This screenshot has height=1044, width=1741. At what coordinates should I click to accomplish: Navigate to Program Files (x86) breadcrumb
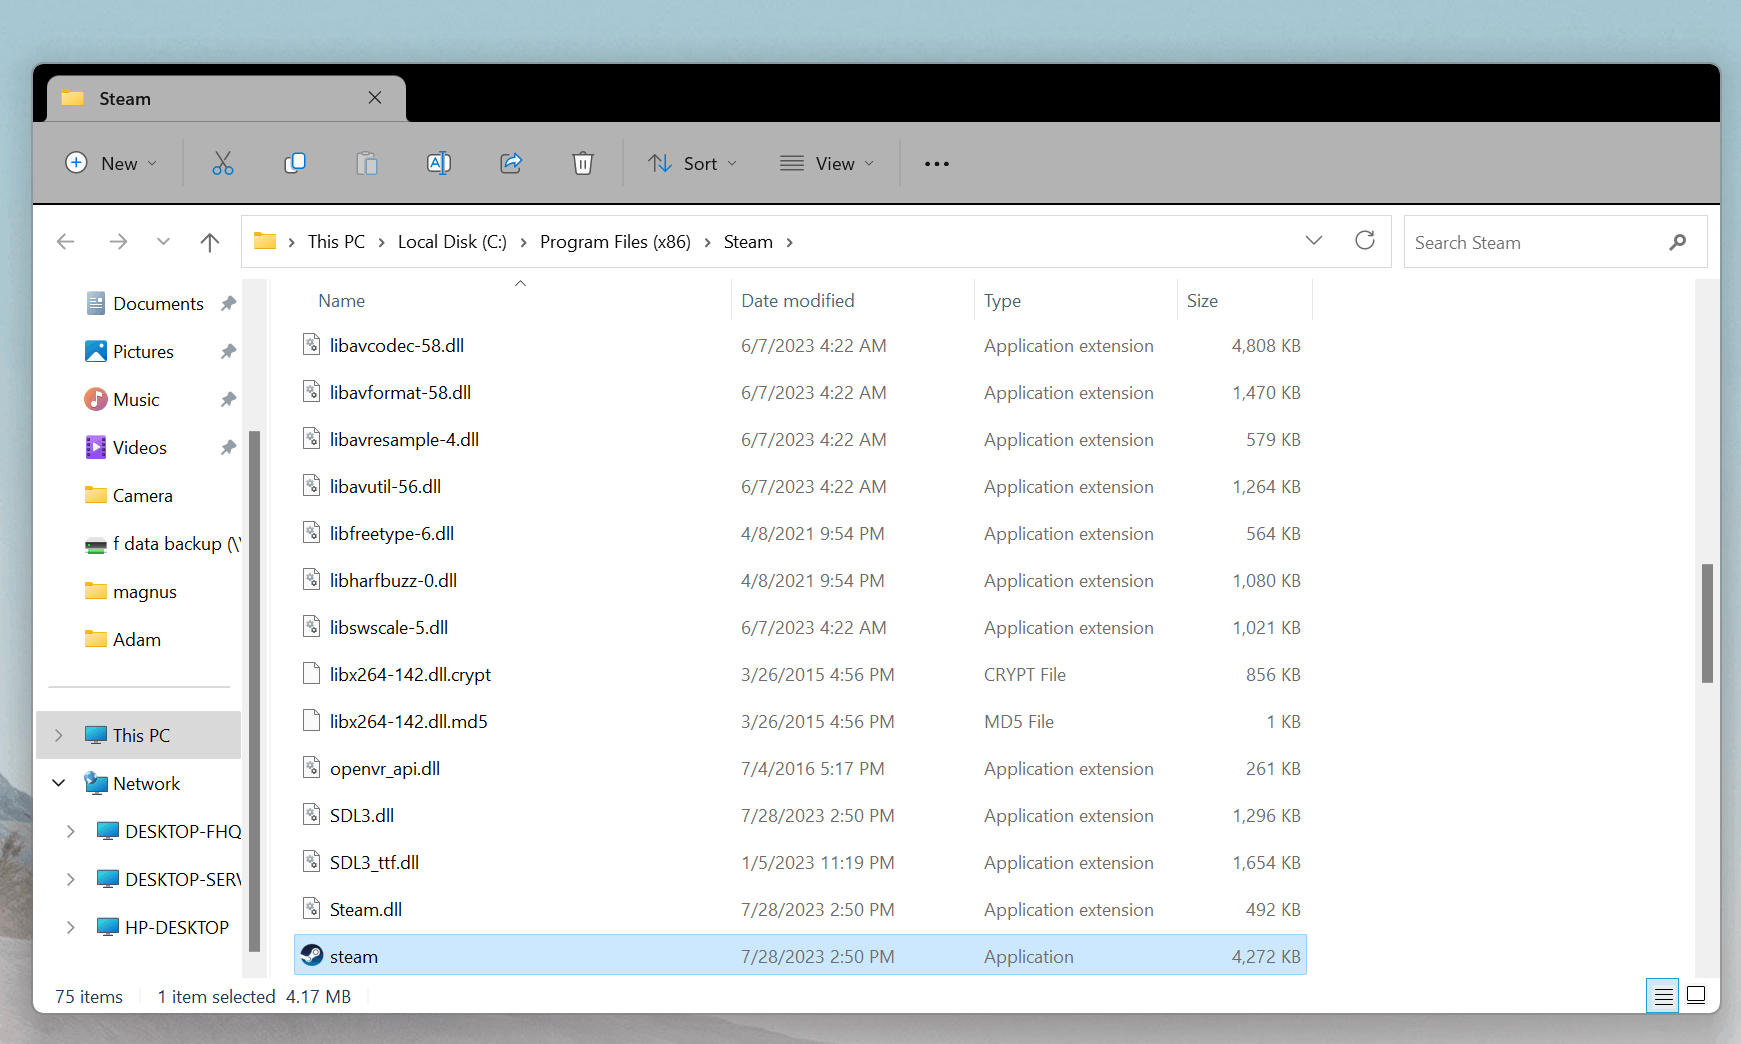pos(615,242)
